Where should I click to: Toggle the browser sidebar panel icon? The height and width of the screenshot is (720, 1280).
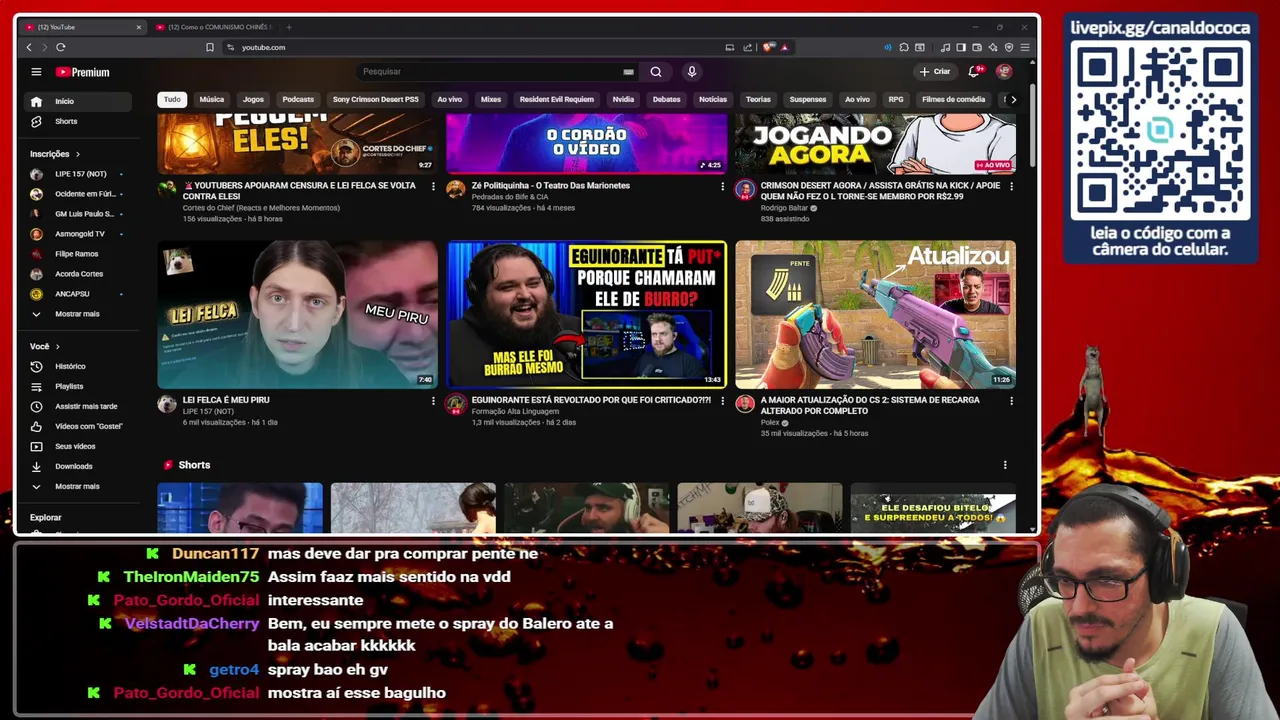coord(961,47)
